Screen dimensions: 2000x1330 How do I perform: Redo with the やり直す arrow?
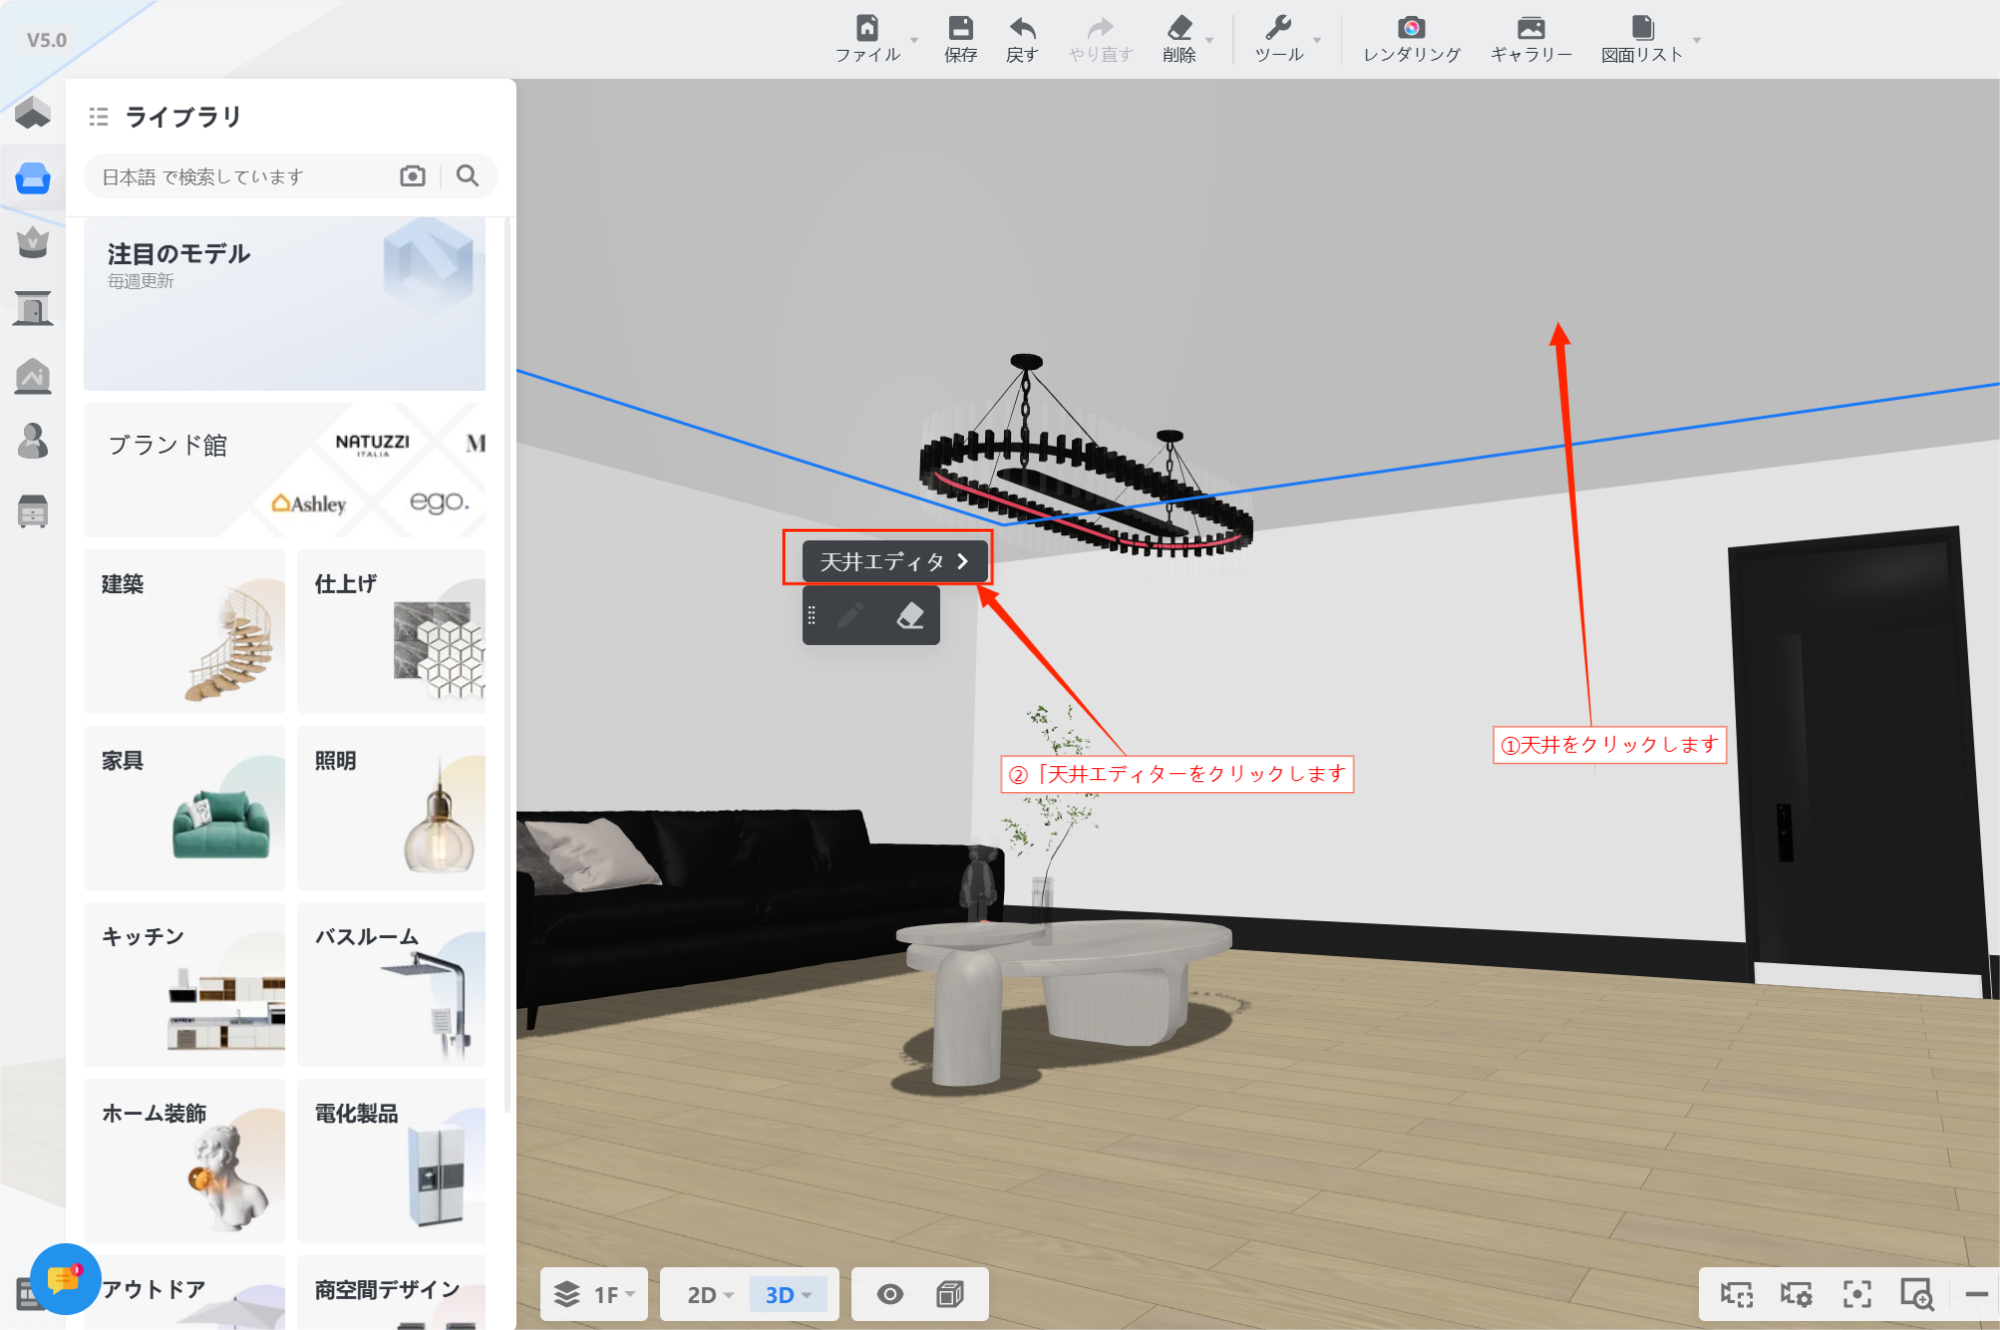tap(1100, 39)
